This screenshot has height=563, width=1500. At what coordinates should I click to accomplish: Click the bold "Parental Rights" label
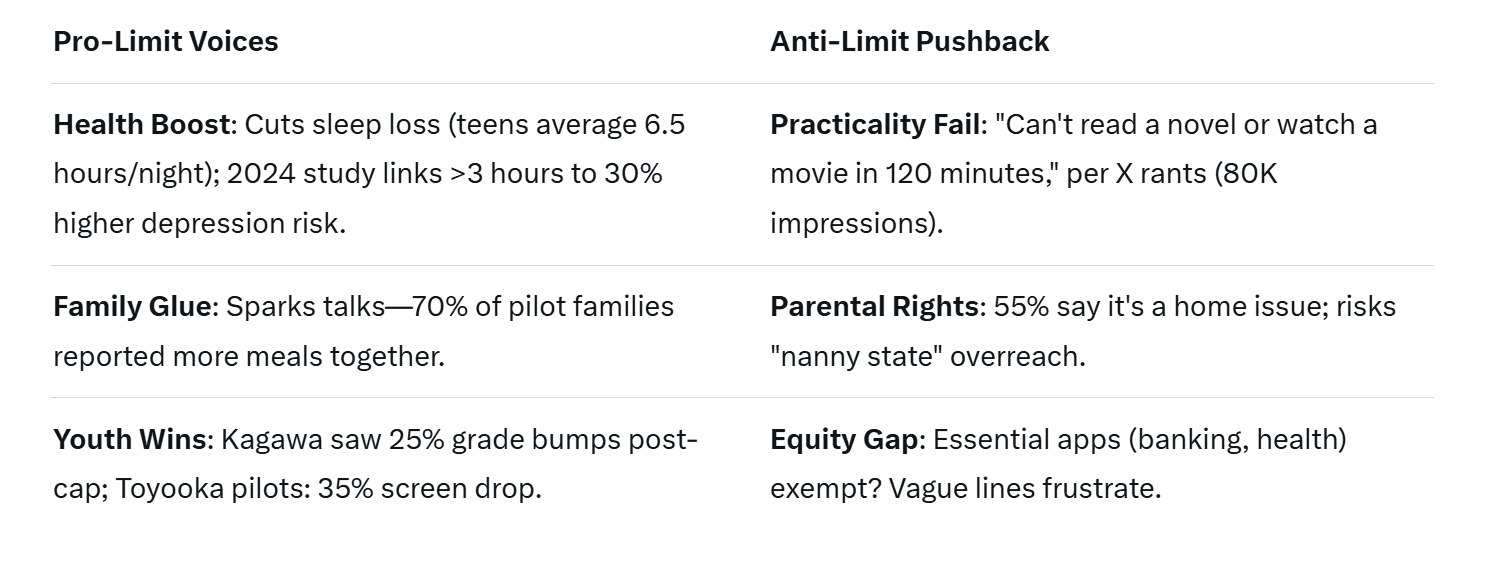[874, 306]
